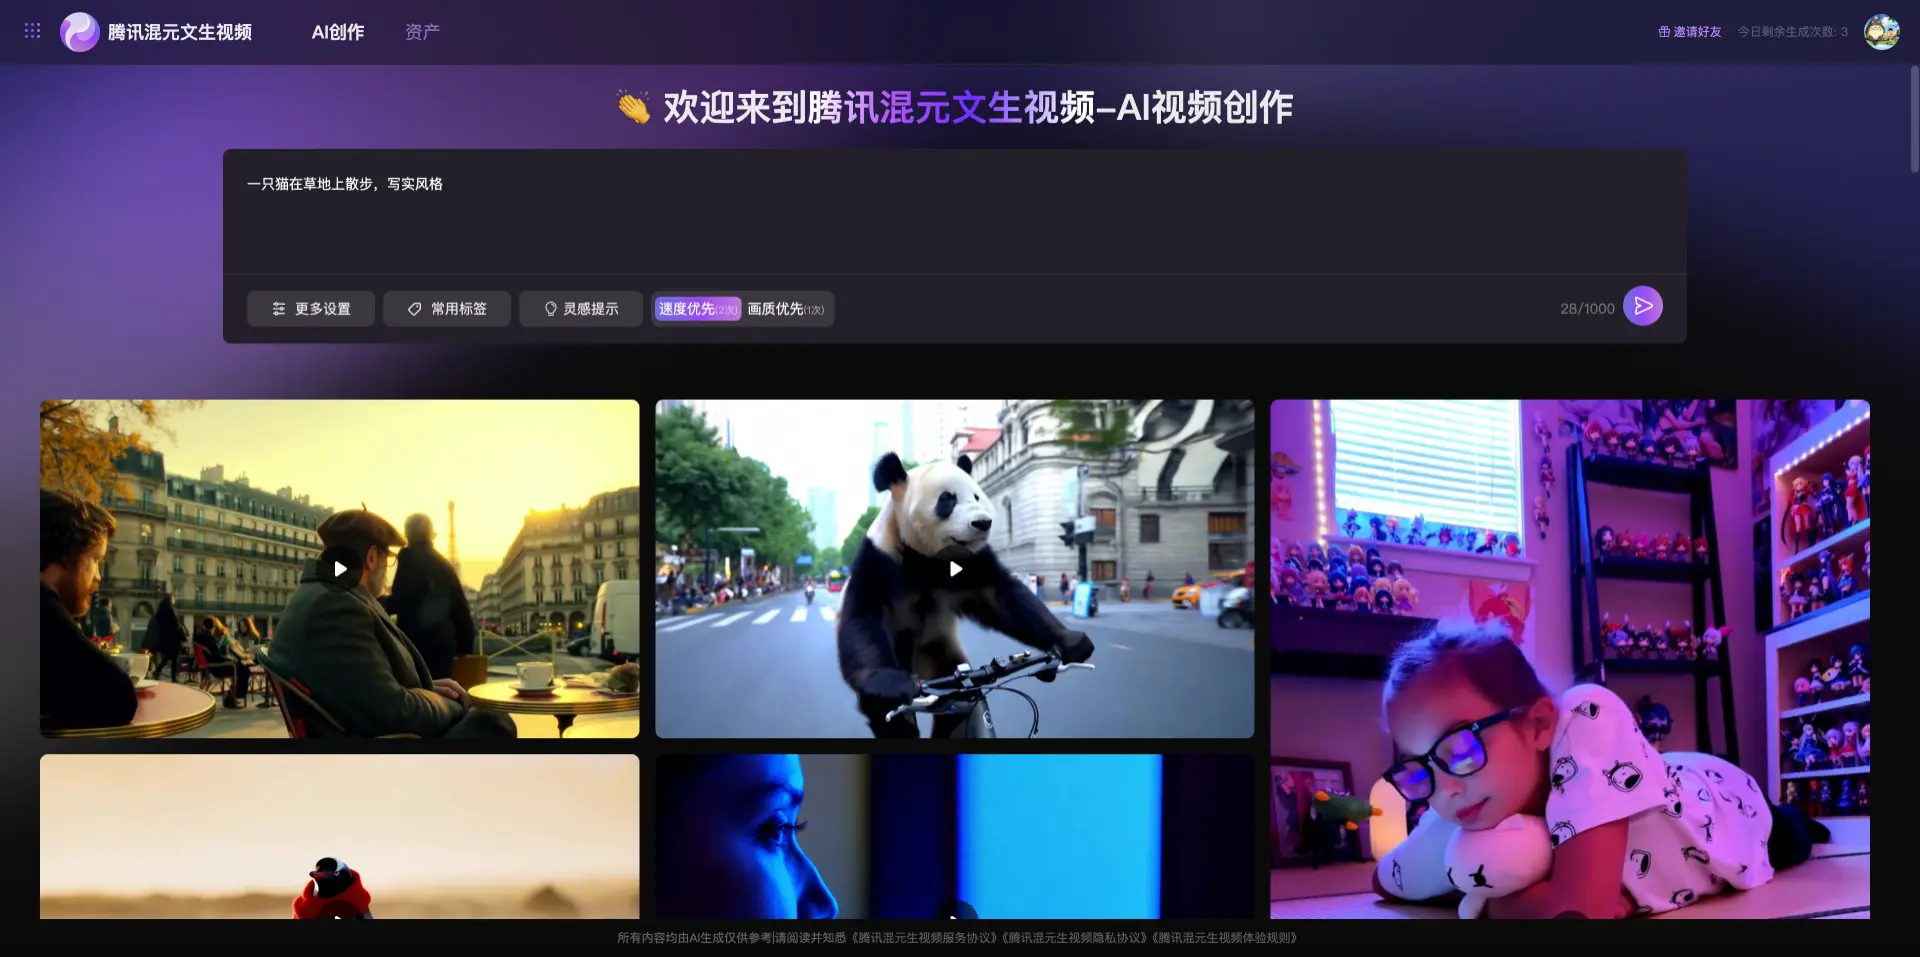Play the Paris street café video
Image resolution: width=1920 pixels, height=957 pixels.
tap(339, 568)
